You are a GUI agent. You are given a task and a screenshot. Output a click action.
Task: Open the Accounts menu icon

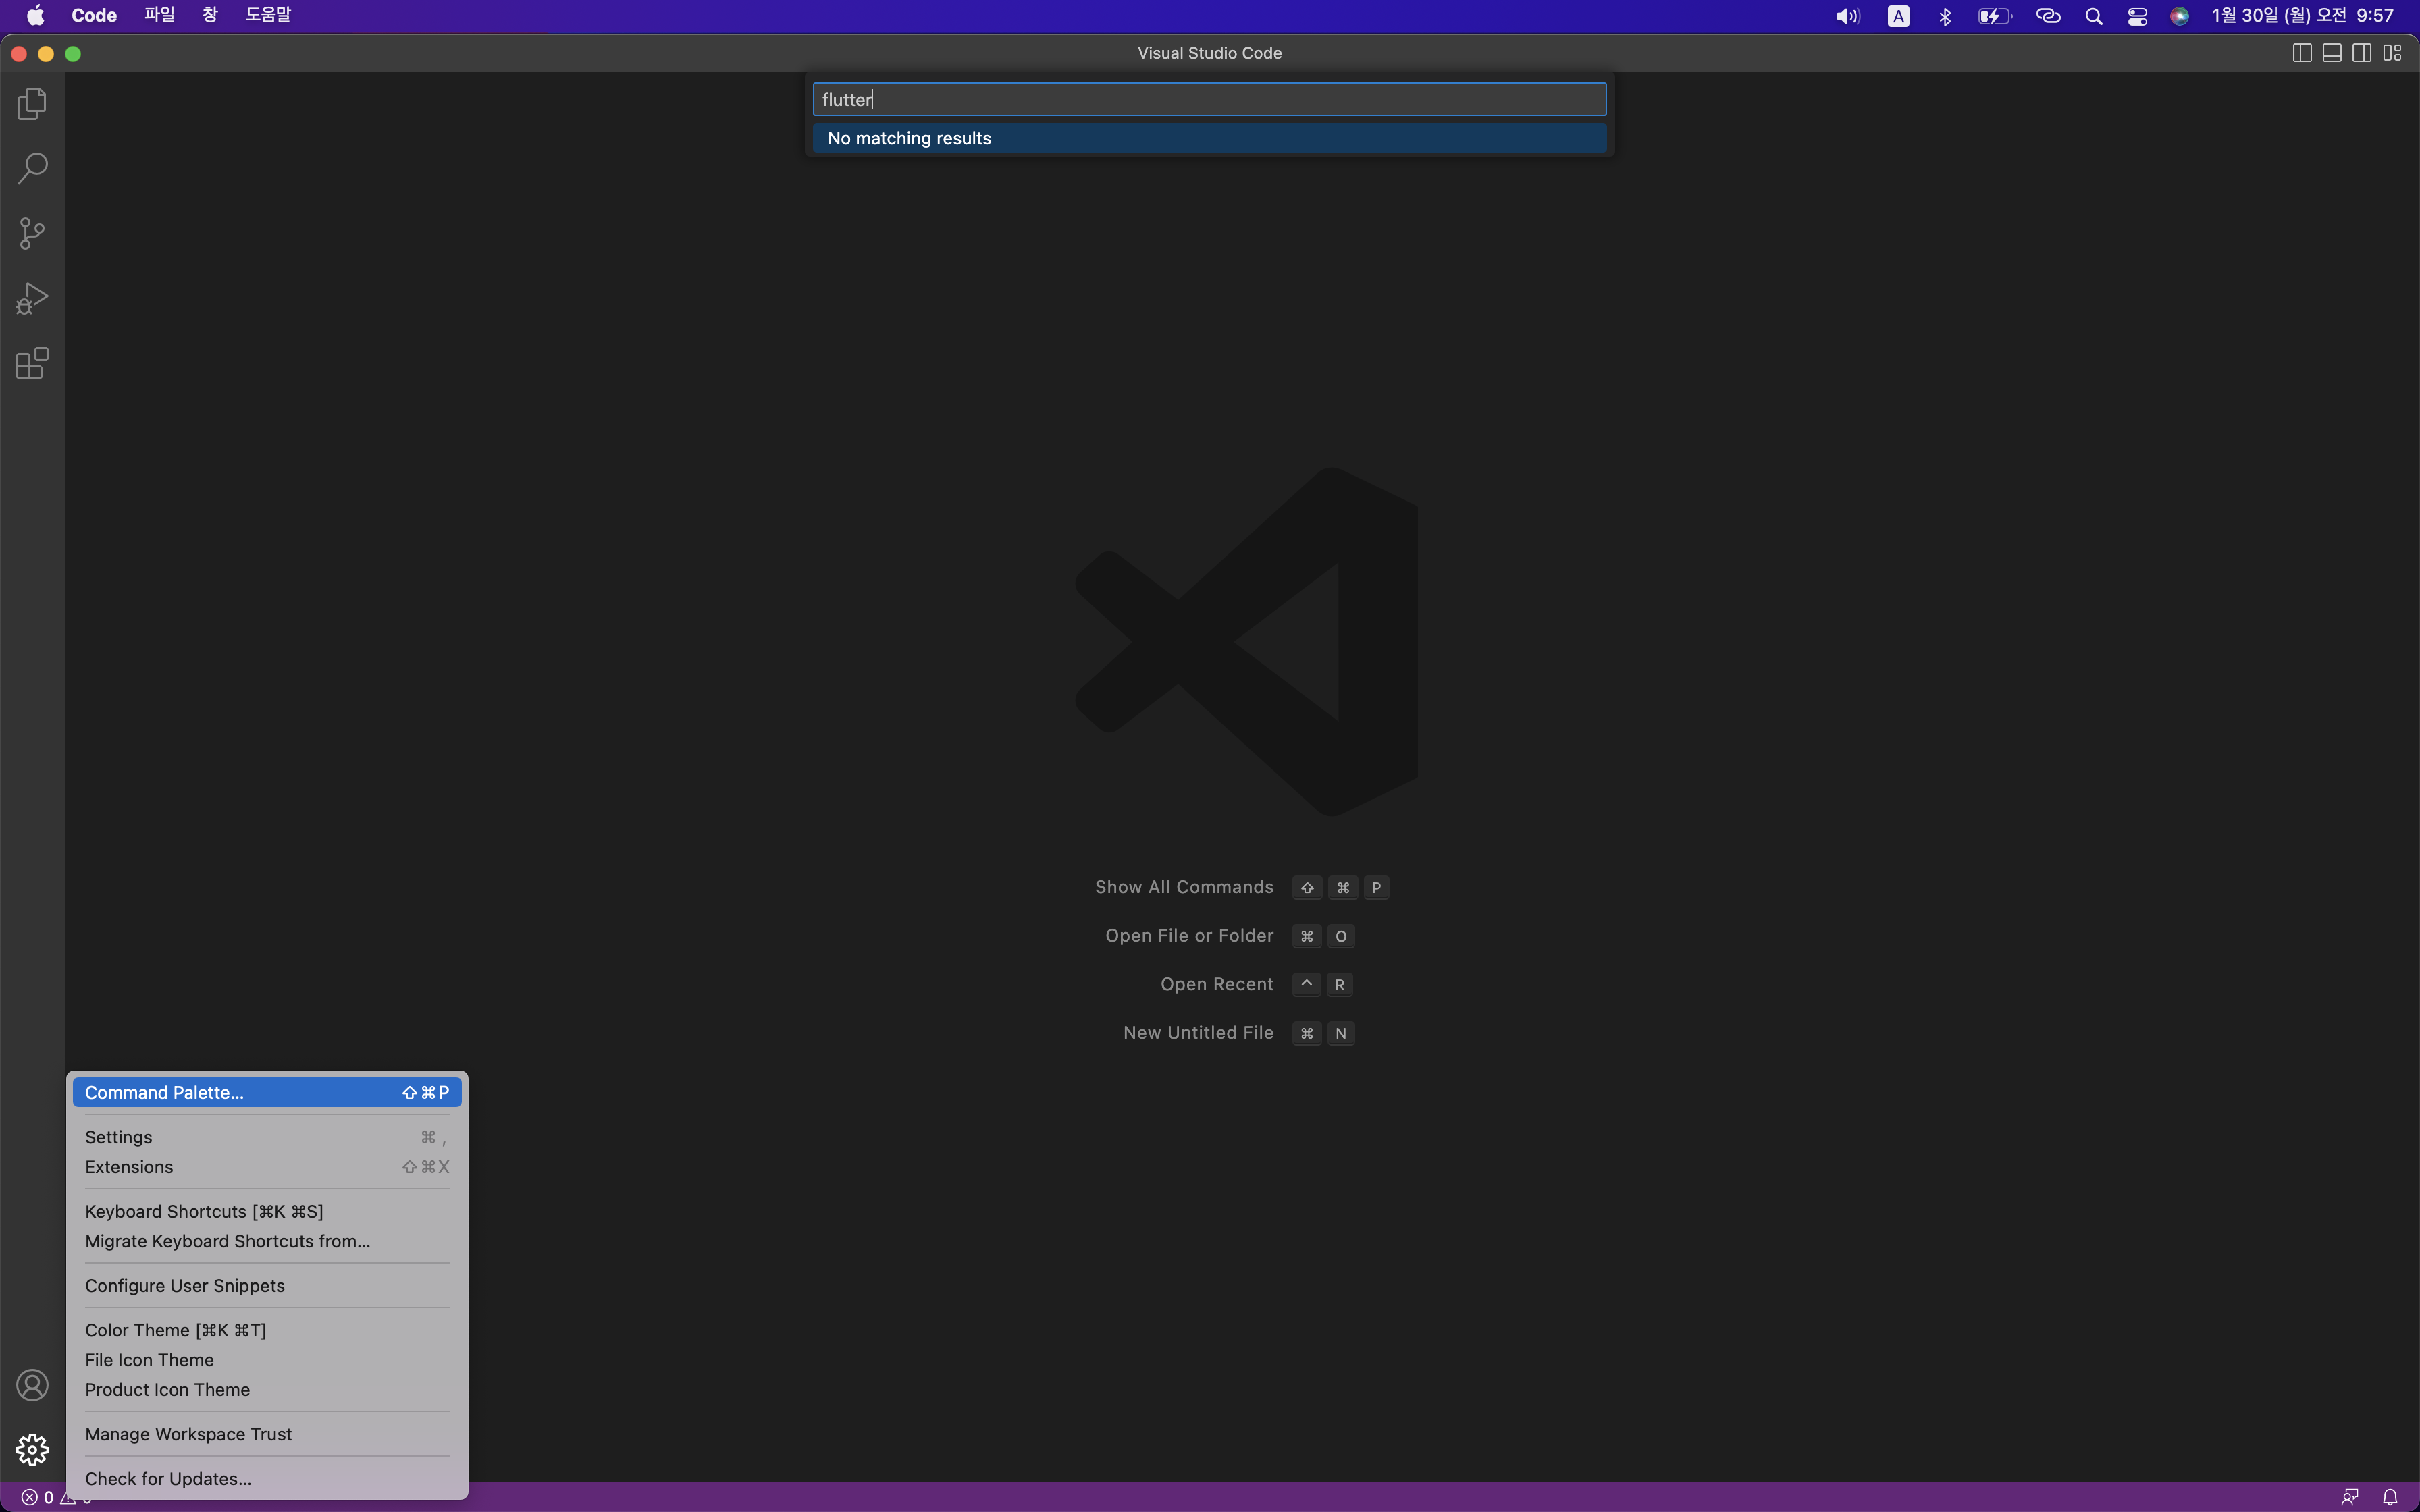click(x=32, y=1385)
